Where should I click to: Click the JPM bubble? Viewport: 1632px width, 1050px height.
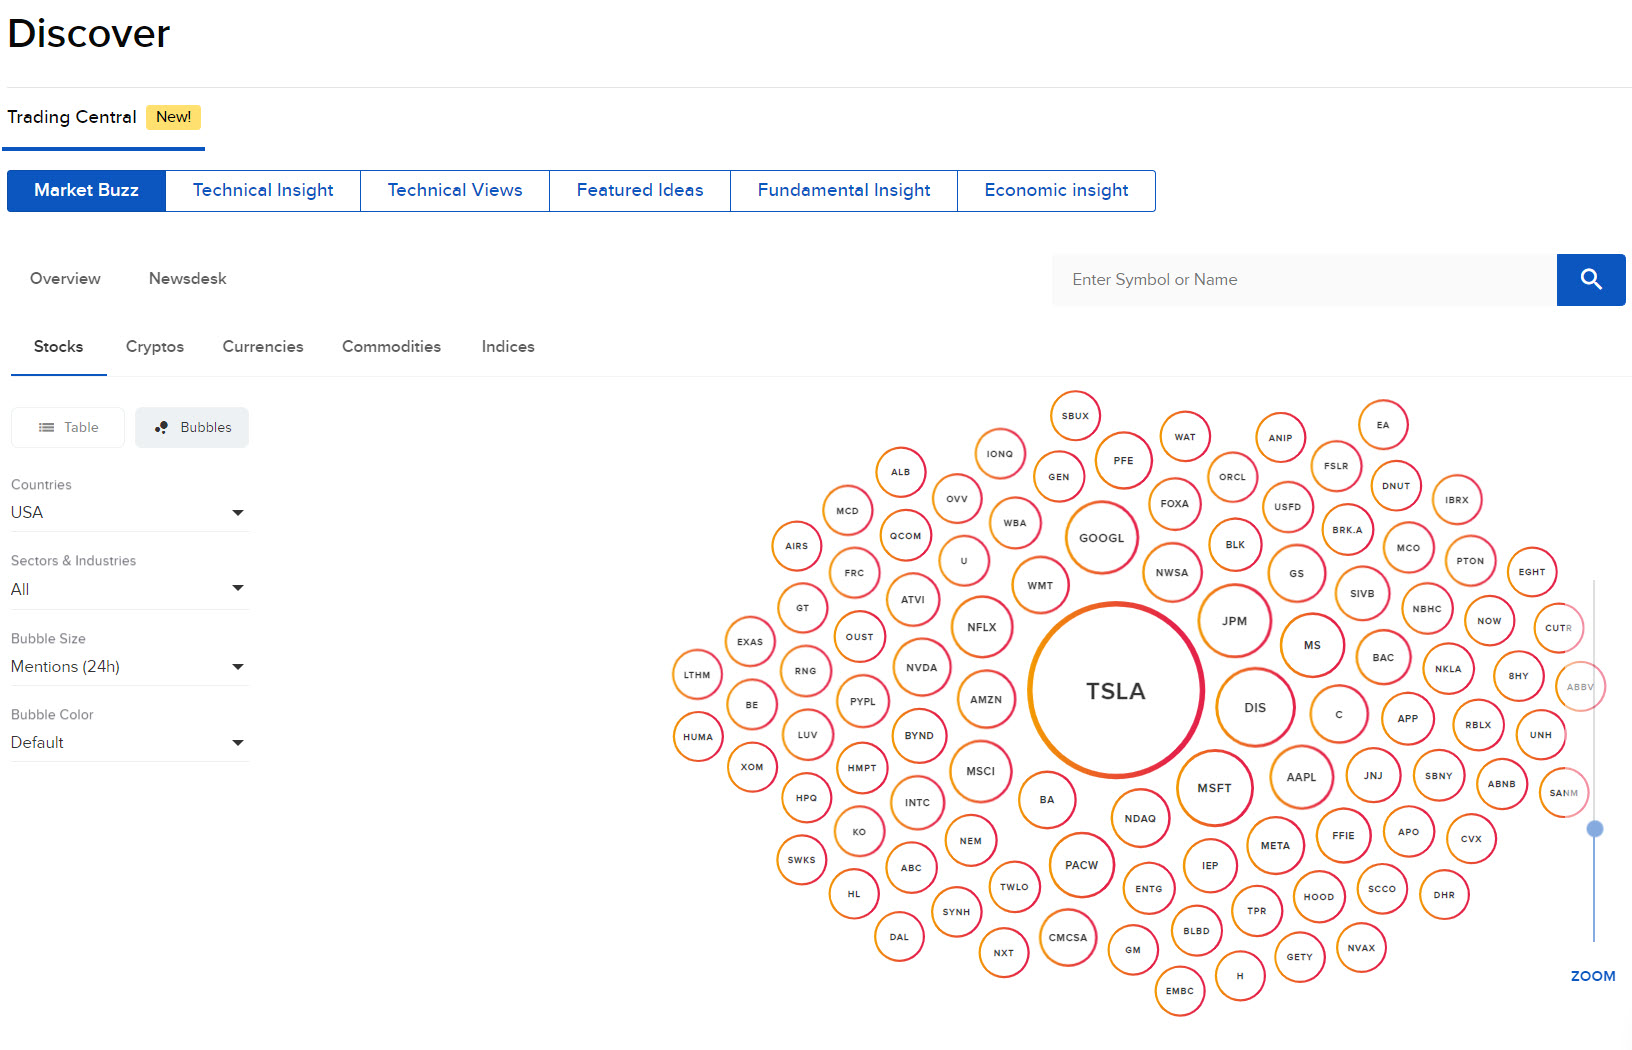click(x=1235, y=620)
